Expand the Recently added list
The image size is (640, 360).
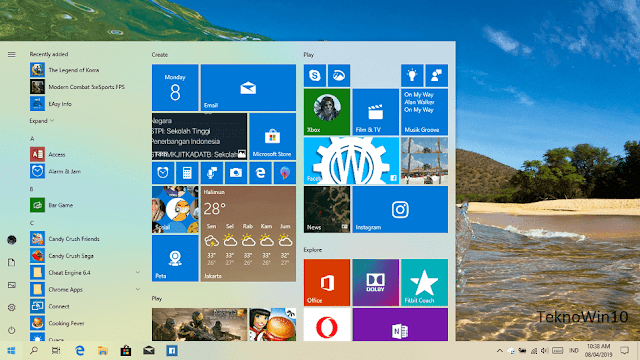click(42, 121)
